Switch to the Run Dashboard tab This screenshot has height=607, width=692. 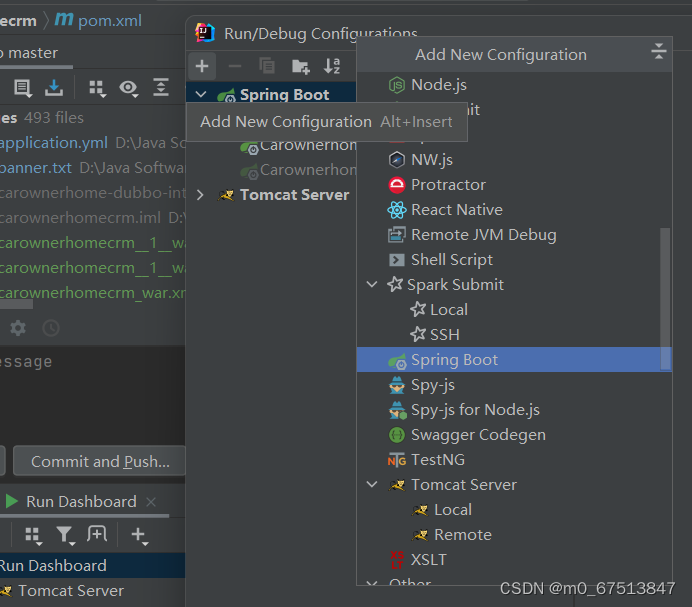81,501
